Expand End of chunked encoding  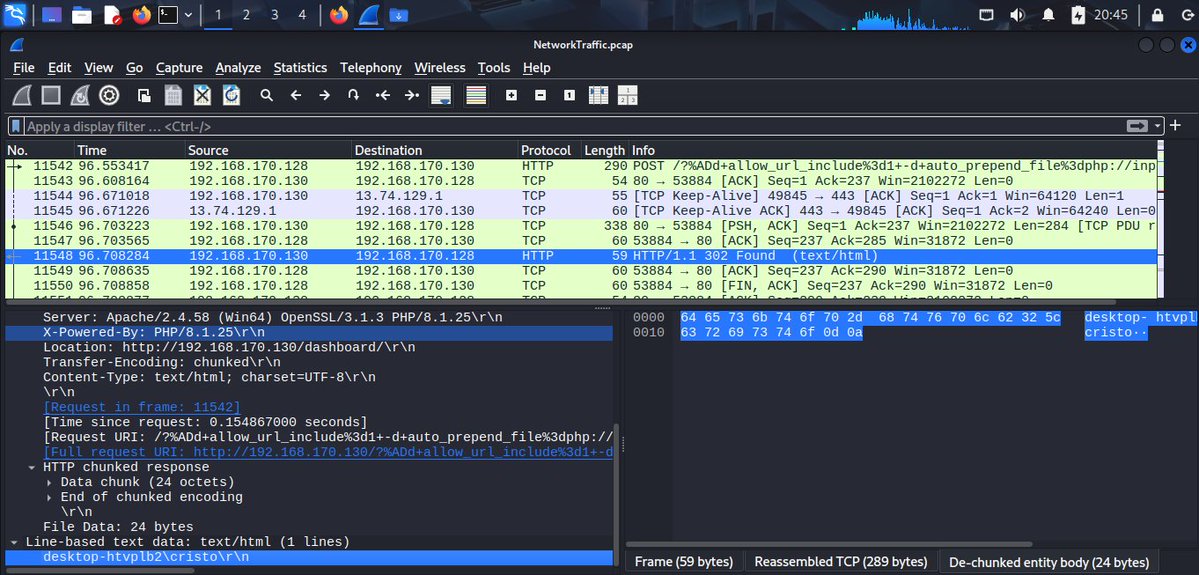[49, 497]
